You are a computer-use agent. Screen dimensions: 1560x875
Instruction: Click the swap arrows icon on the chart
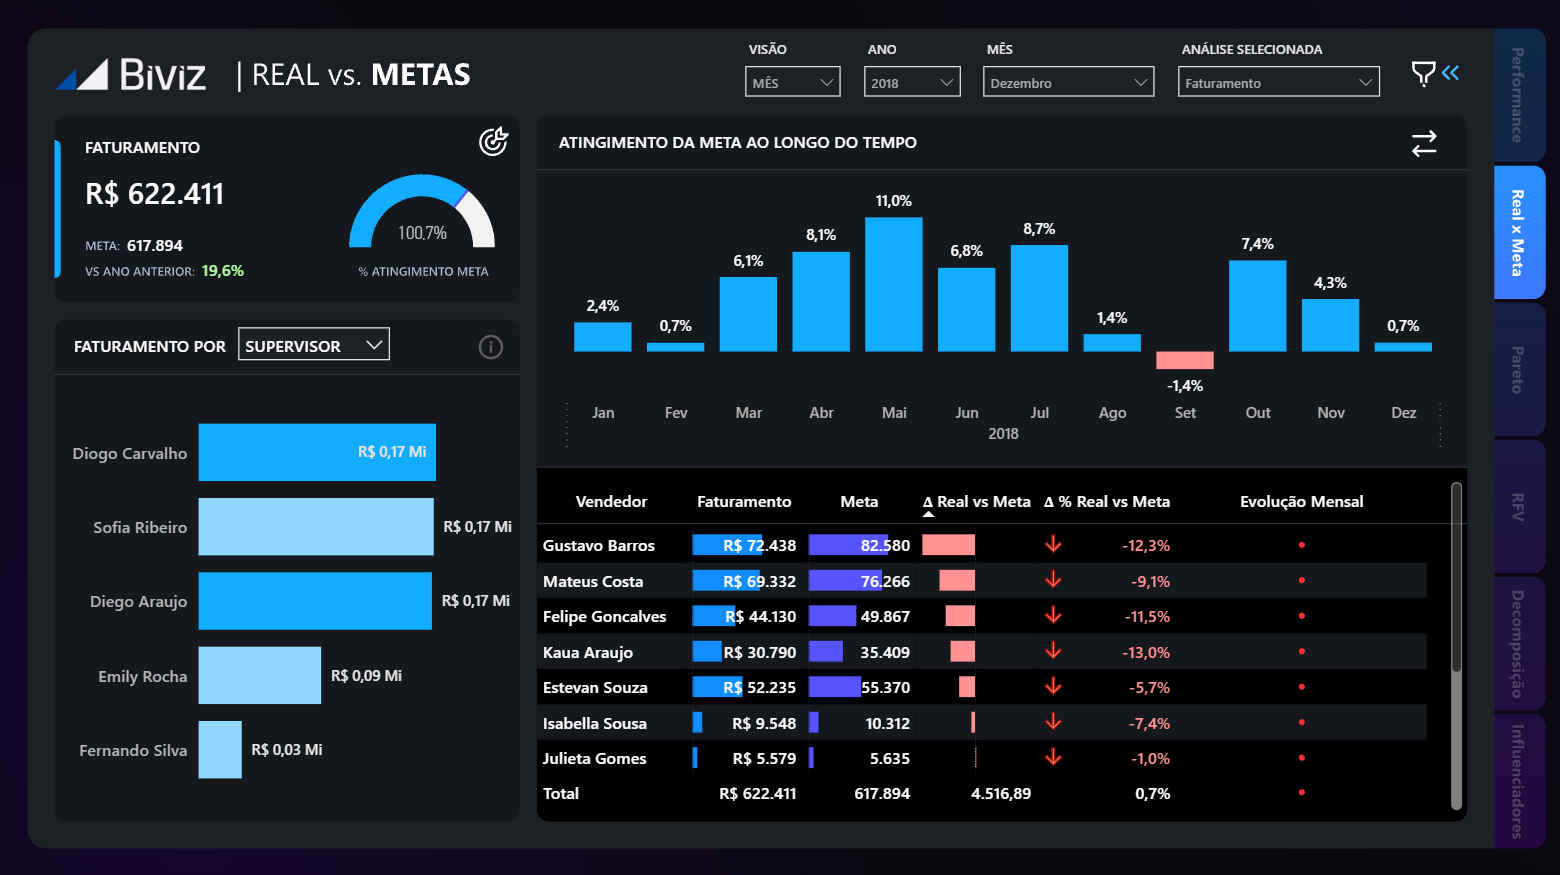coord(1424,144)
